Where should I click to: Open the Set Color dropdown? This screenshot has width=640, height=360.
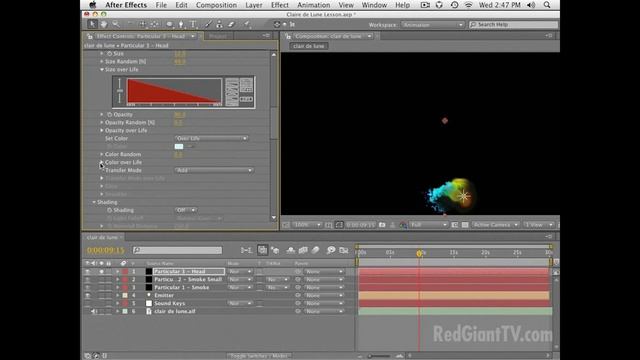click(x=211, y=138)
